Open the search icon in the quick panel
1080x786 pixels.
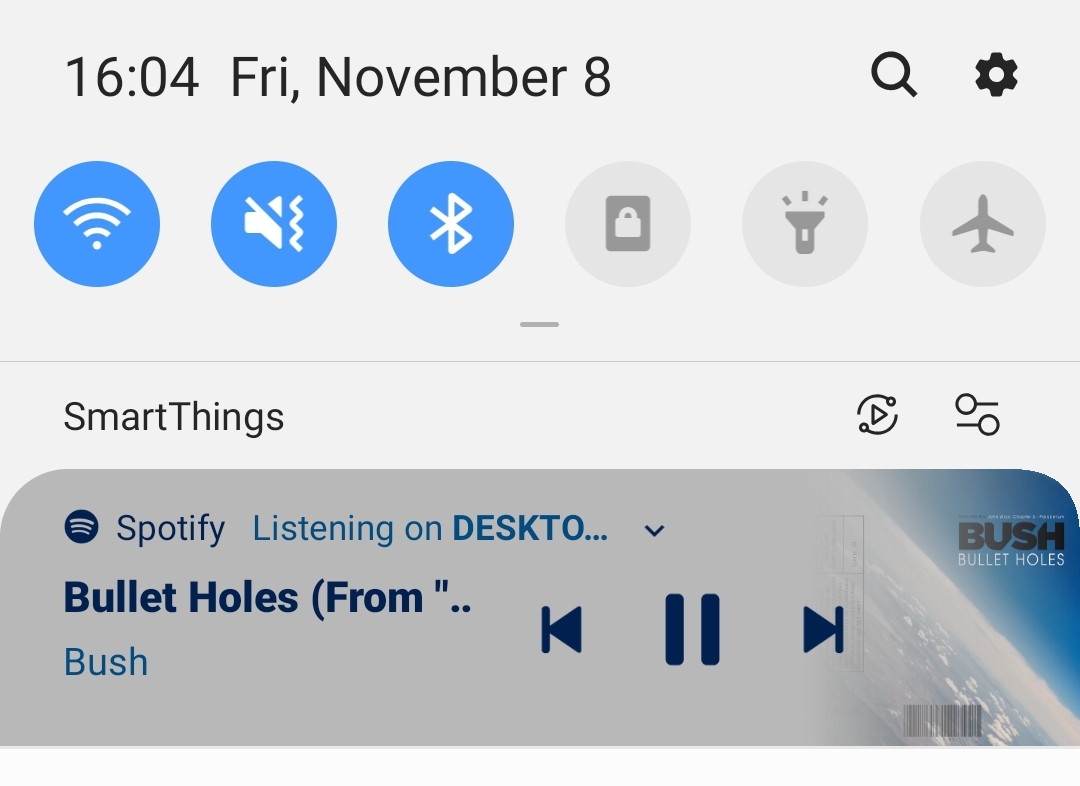coord(894,74)
